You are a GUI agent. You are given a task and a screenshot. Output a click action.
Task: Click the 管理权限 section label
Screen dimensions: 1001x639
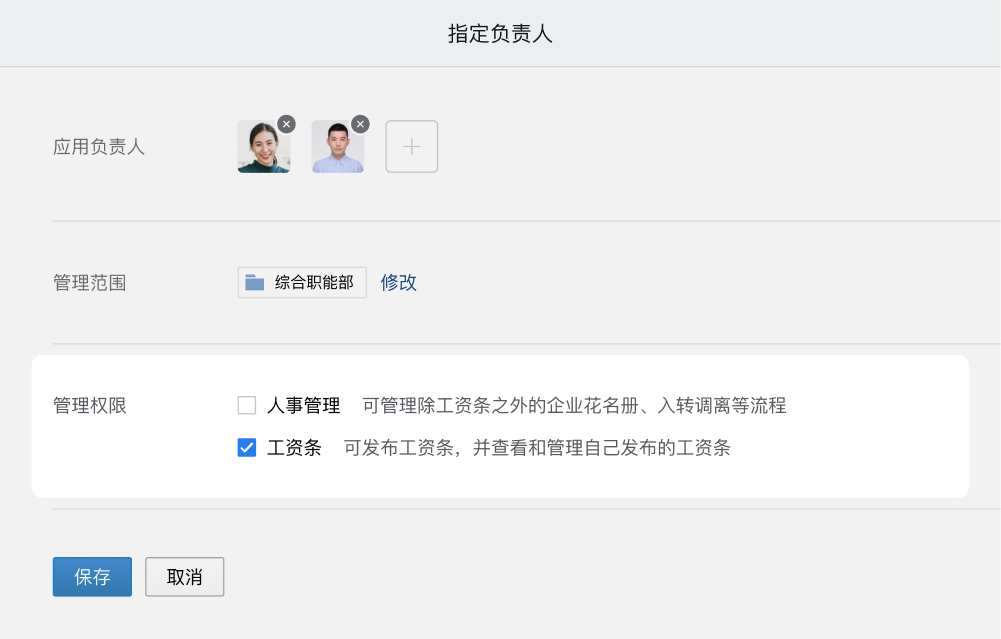coord(90,406)
